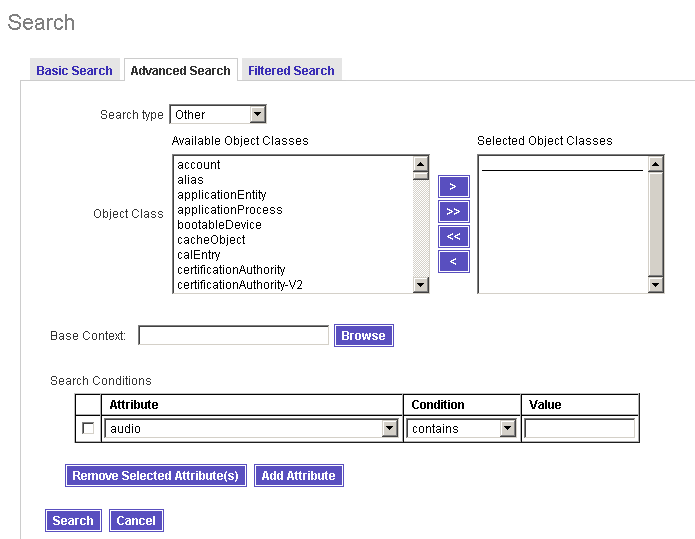Image resolution: width=695 pixels, height=539 pixels.
Task: Remove all classes with << button
Action: (453, 236)
